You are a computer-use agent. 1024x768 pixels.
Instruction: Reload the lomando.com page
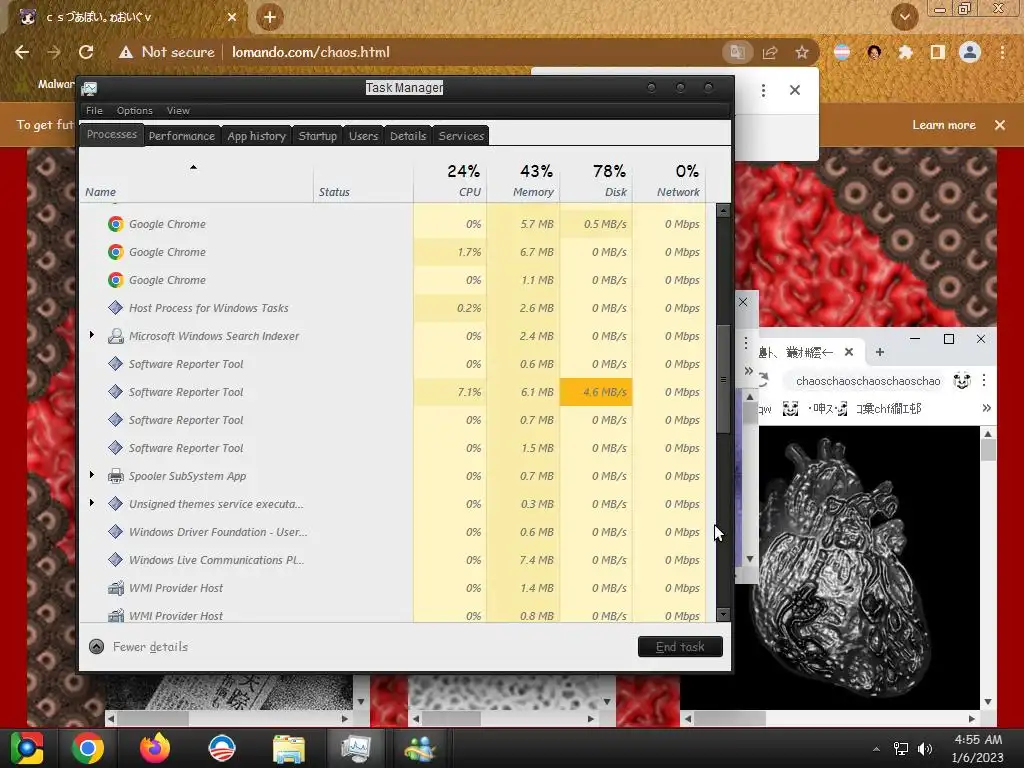(x=86, y=52)
